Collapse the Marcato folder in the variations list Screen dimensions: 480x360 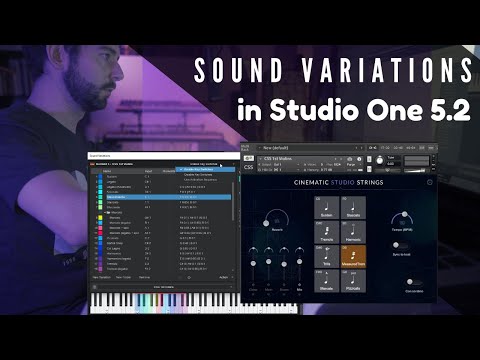(x=104, y=212)
